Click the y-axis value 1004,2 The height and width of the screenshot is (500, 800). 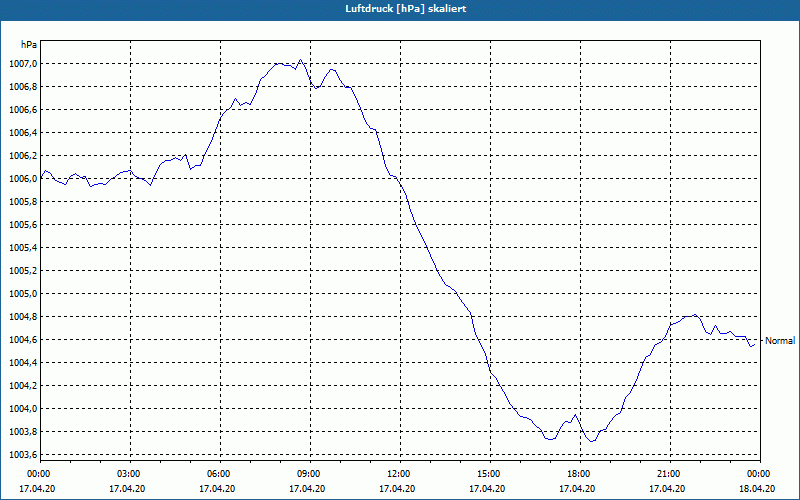click(23, 386)
